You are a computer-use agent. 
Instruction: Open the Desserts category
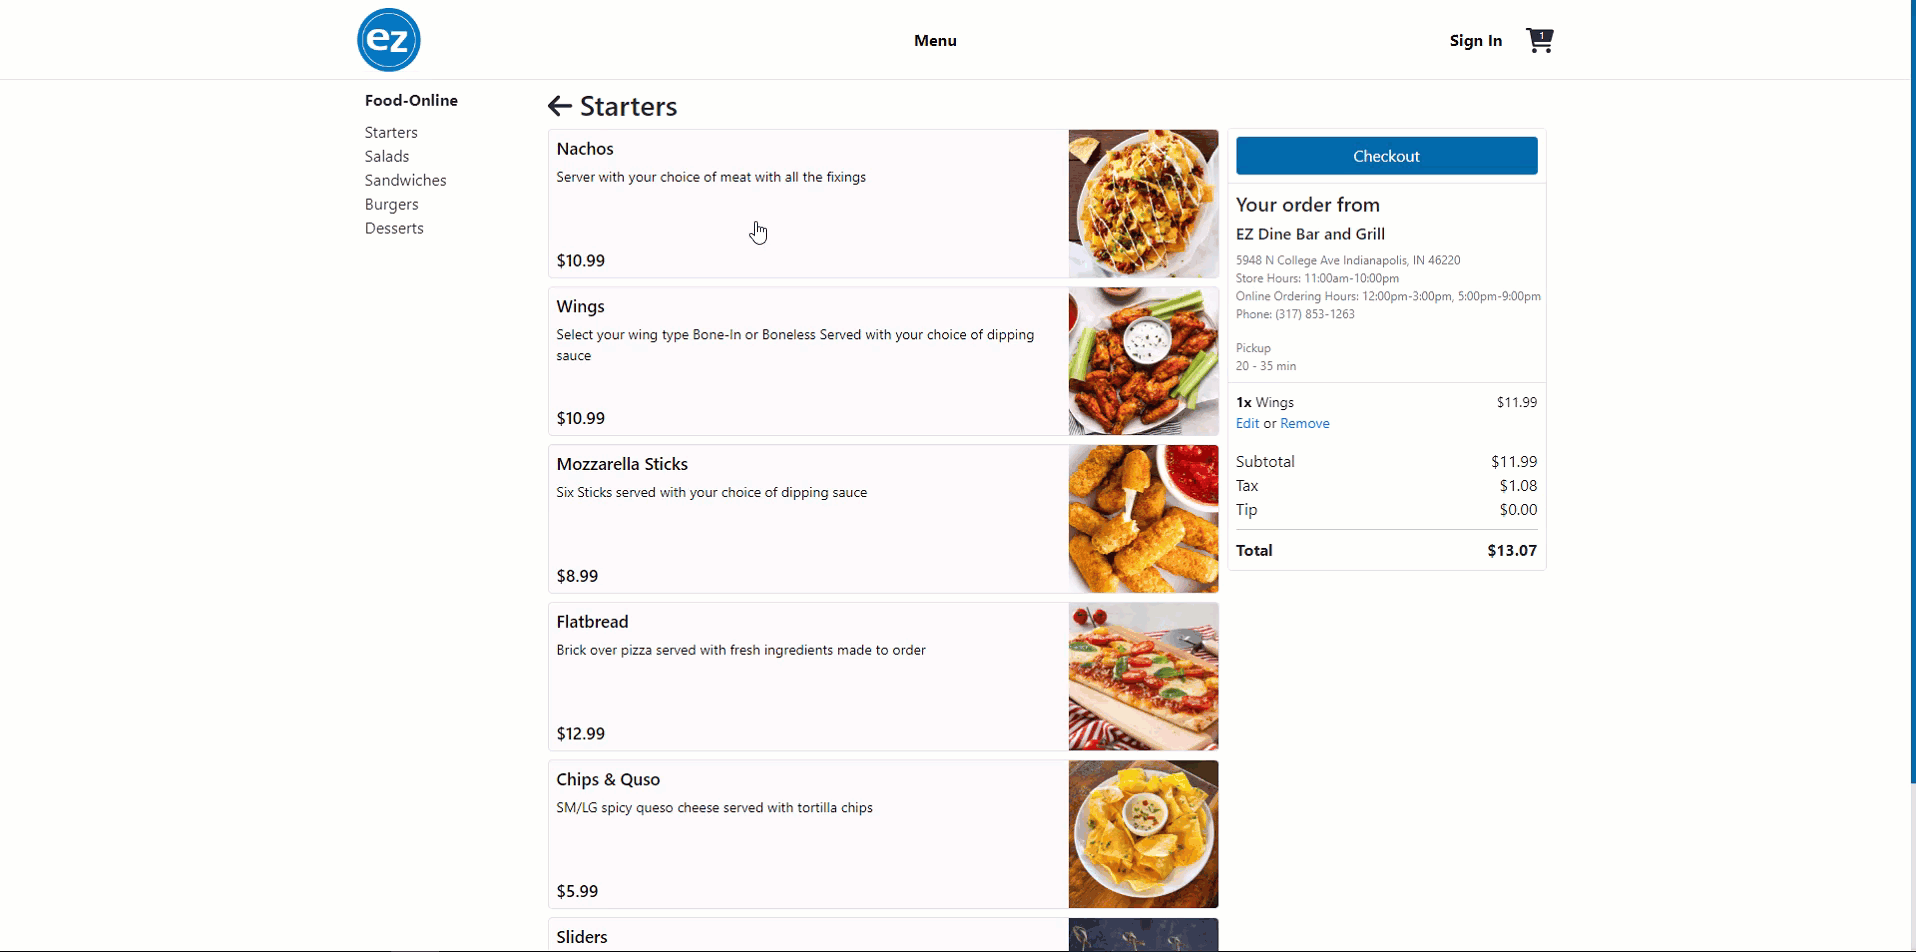[394, 228]
